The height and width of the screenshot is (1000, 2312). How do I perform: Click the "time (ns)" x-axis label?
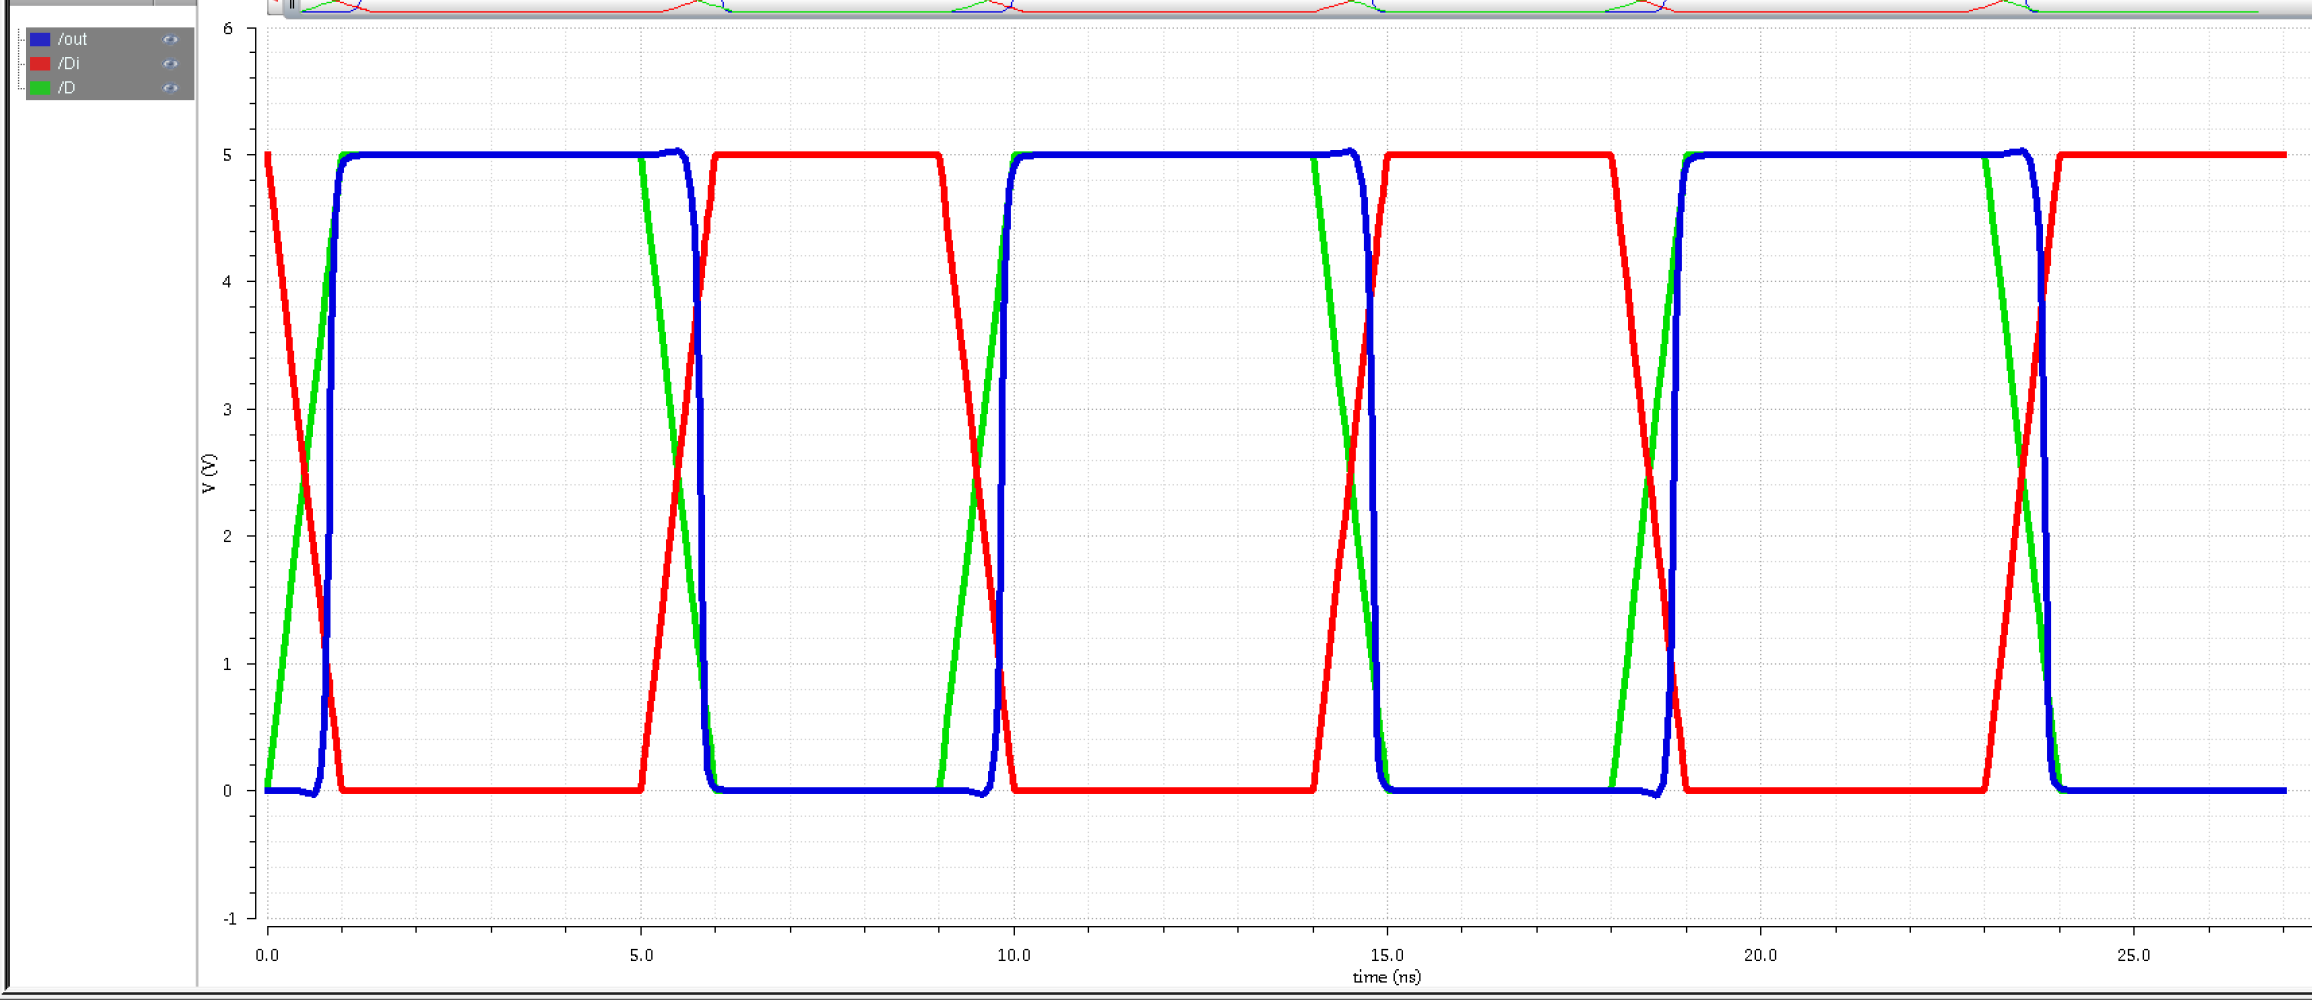coord(1386,977)
